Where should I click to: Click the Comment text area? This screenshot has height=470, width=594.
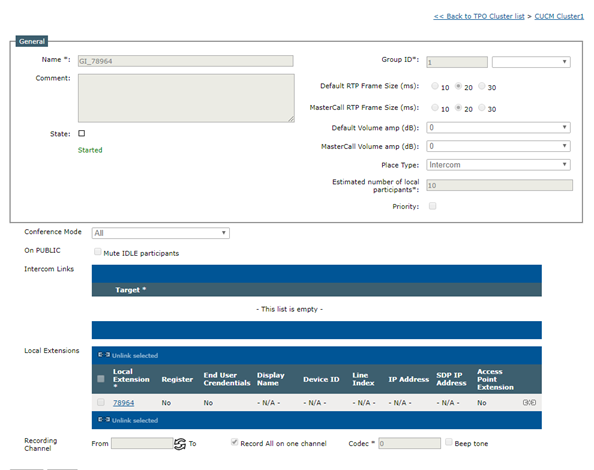(186, 98)
